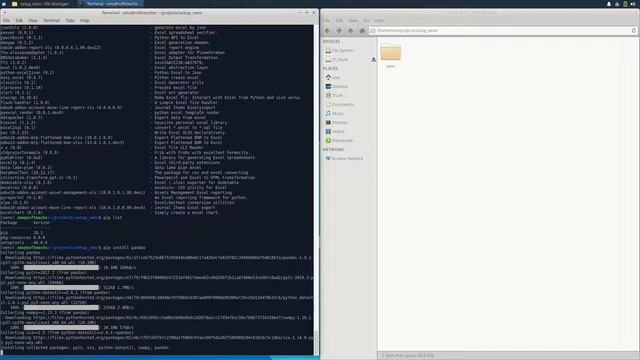The image size is (640, 360).
Task: Go forward in the file manager toolbar
Action: (x=339, y=31)
